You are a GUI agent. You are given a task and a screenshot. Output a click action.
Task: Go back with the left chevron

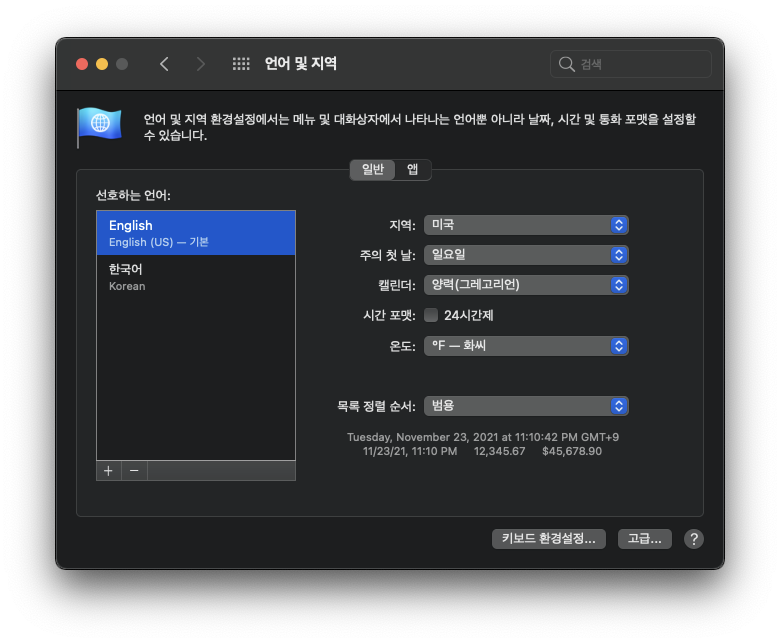pos(165,64)
